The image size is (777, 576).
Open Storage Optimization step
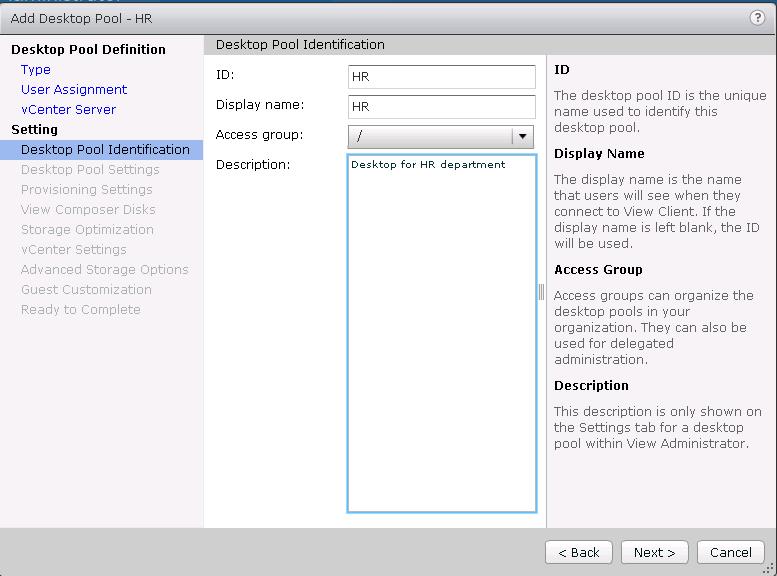[x=87, y=230]
